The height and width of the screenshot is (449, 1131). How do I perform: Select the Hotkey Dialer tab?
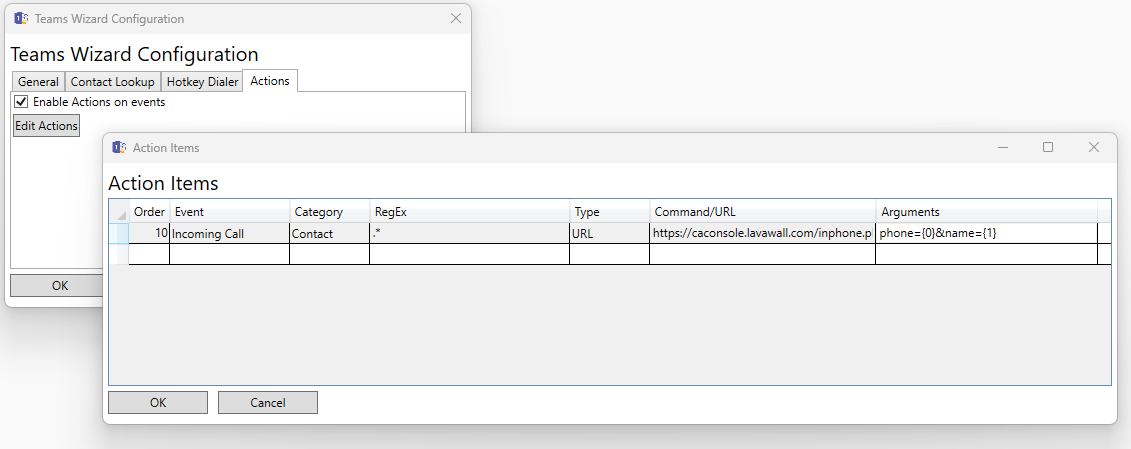pyautogui.click(x=202, y=82)
